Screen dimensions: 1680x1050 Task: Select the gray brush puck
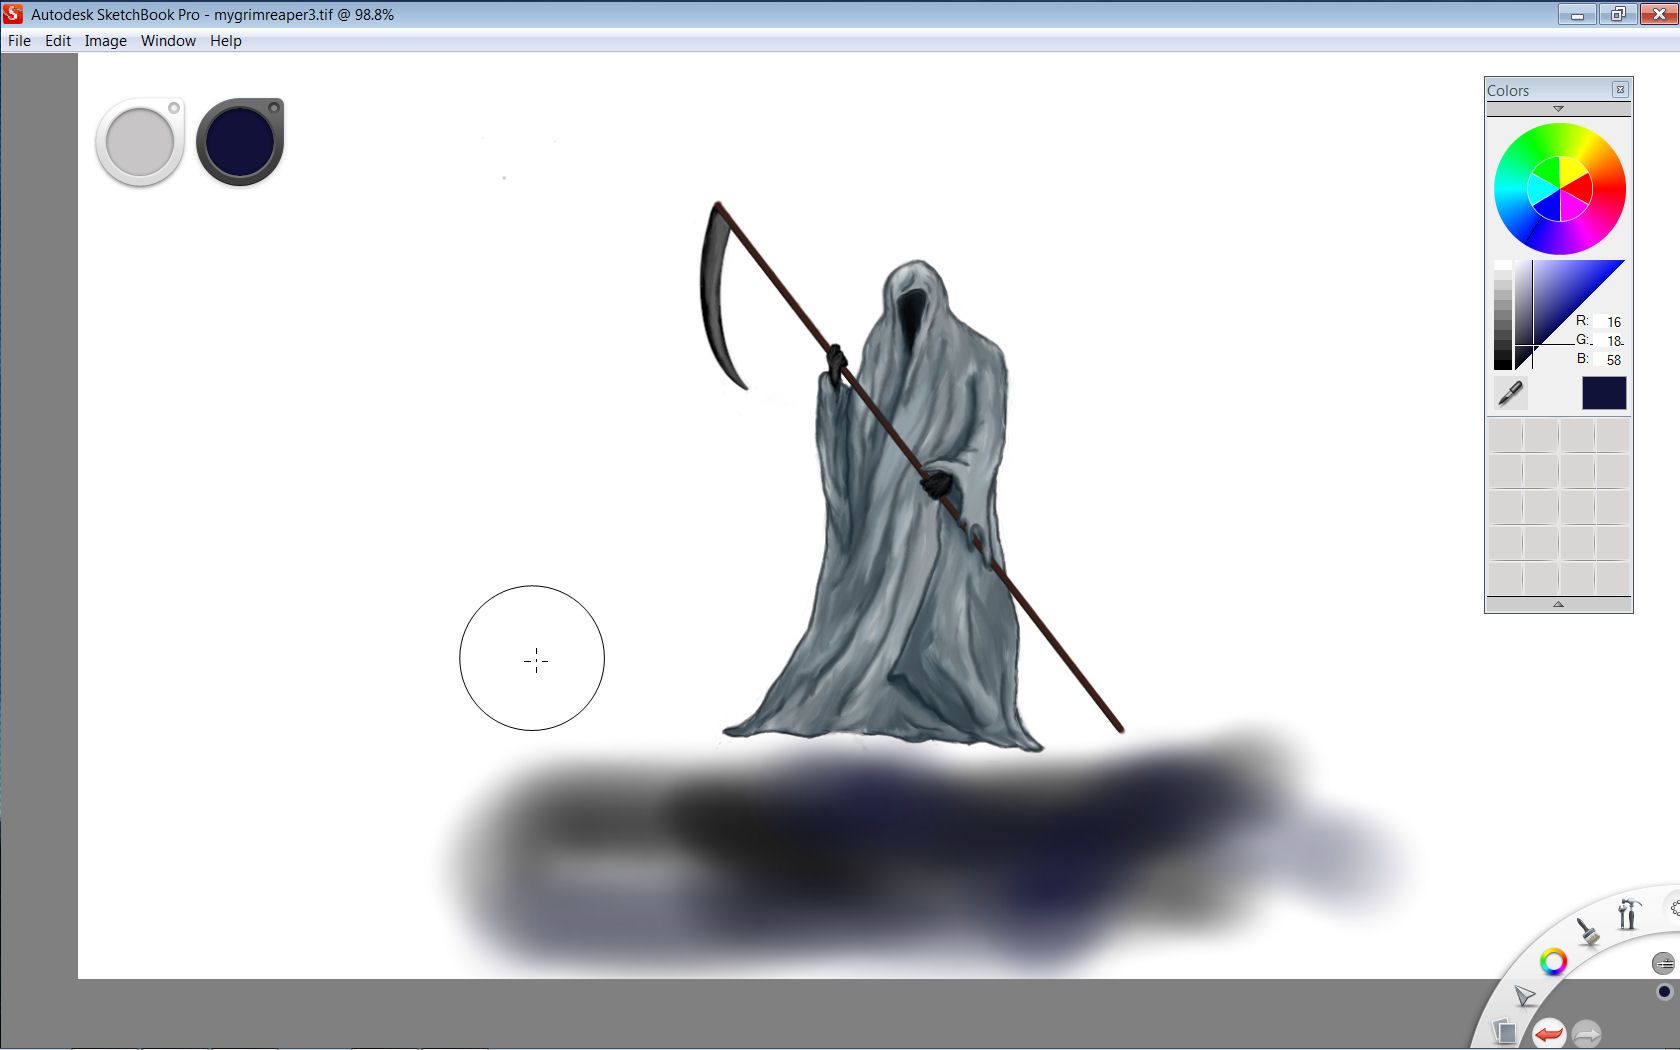[x=139, y=141]
